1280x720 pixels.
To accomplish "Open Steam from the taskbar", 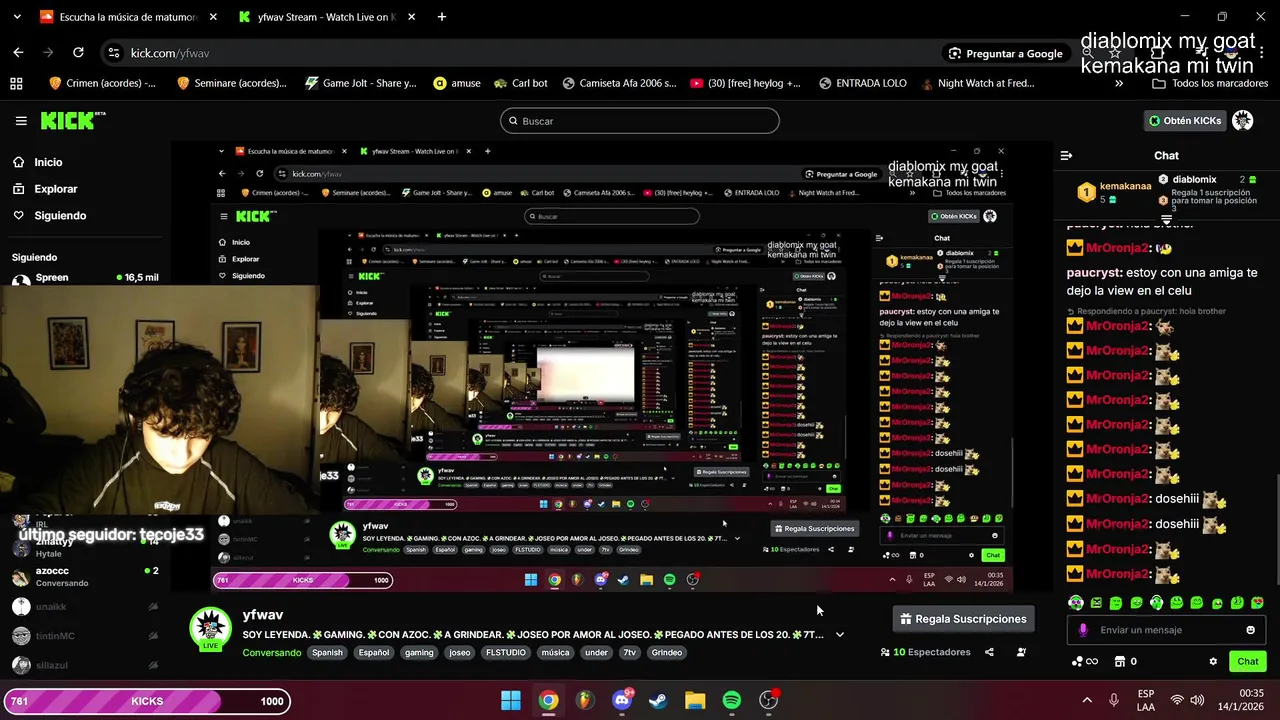I will pos(658,701).
